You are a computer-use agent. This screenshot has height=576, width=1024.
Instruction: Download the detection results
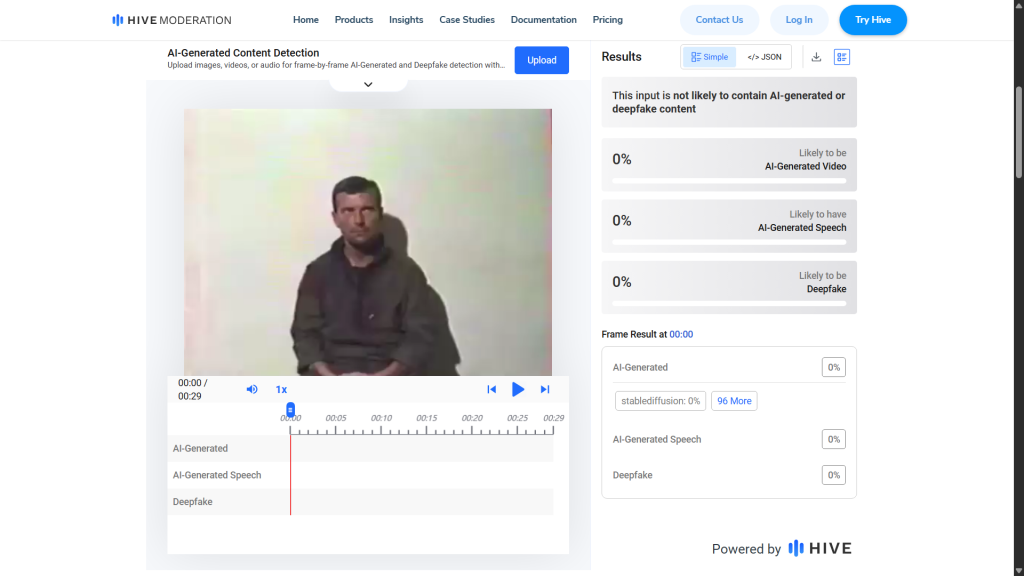[x=816, y=57]
